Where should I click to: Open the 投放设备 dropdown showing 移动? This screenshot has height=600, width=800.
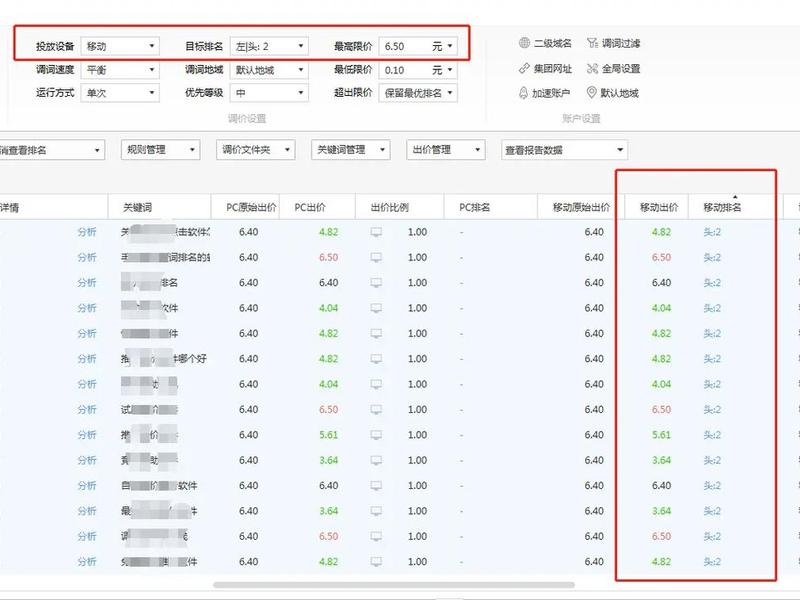(x=120, y=46)
